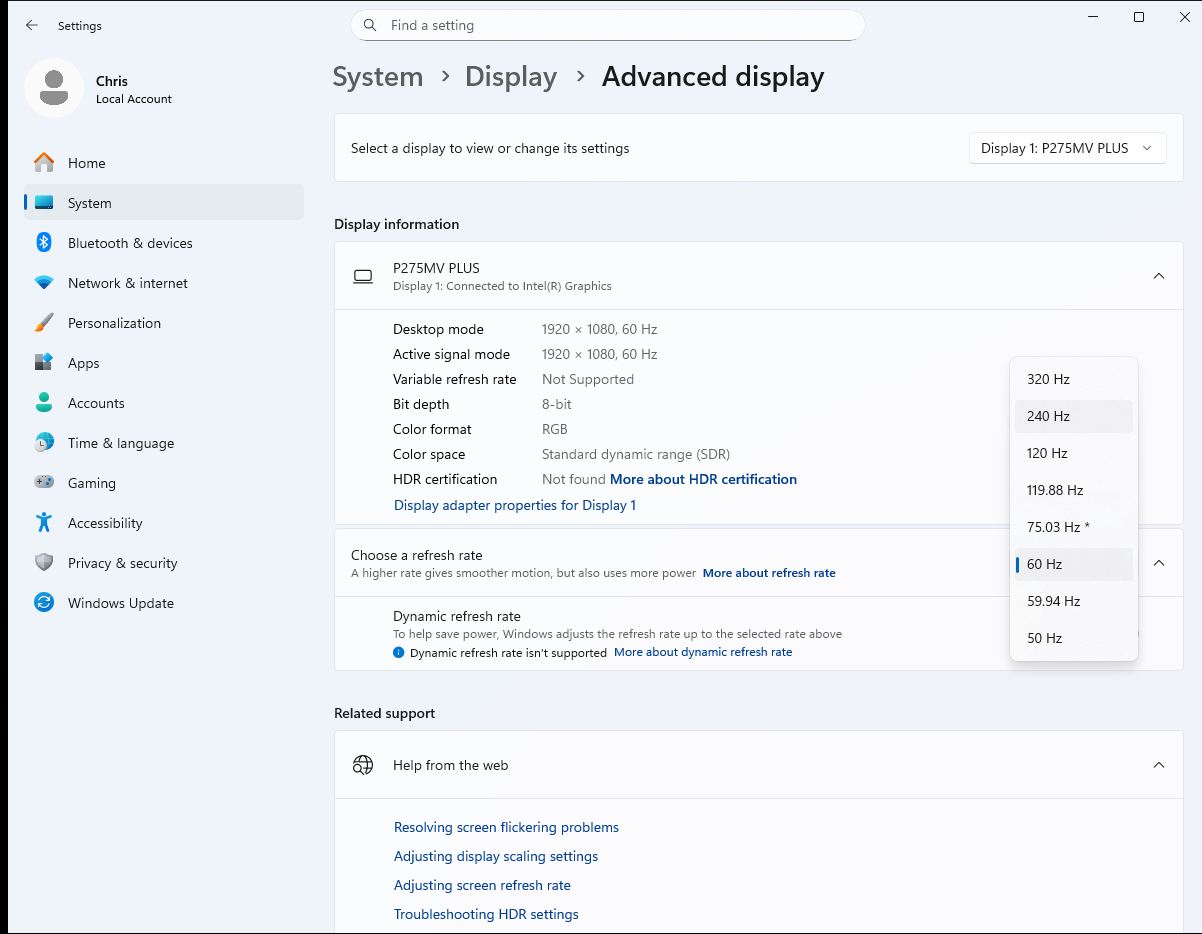Open Accessibility person icon
The image size is (1202, 934).
[44, 523]
